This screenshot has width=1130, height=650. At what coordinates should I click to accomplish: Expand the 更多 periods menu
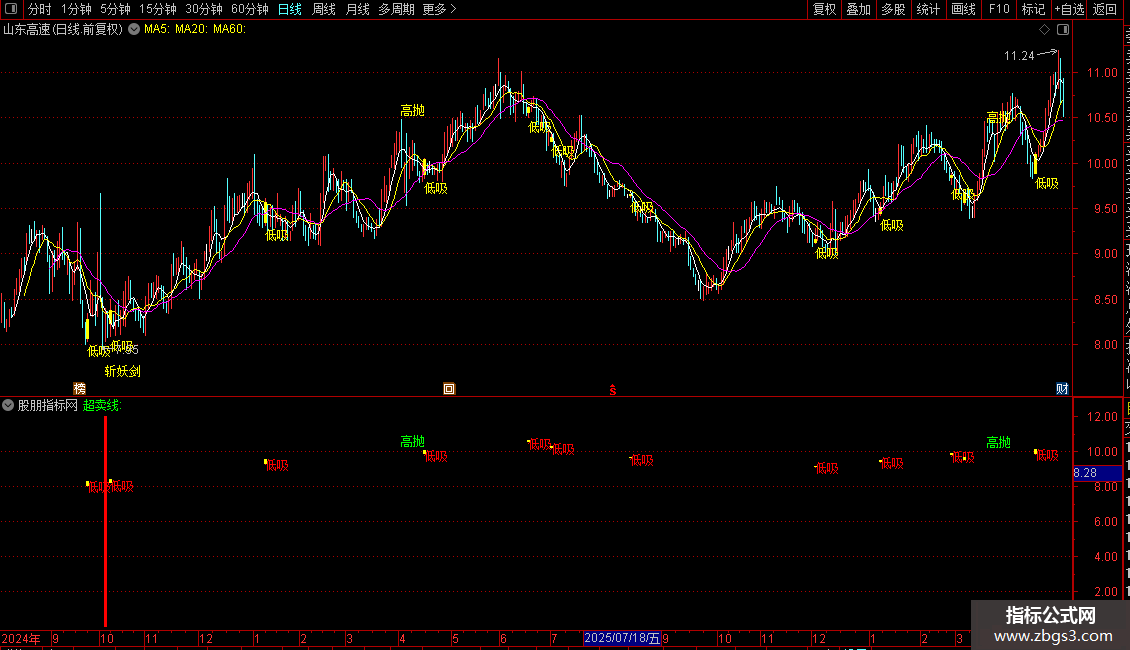tap(440, 9)
